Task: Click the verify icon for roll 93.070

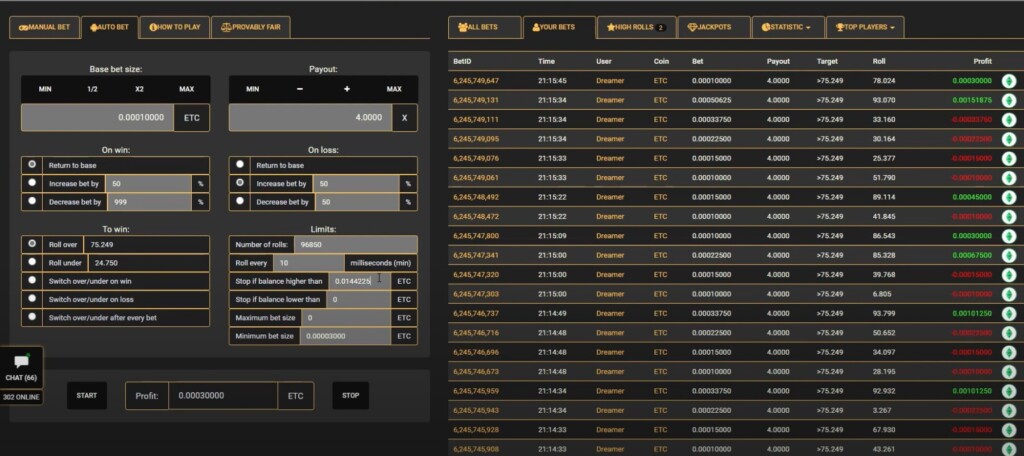Action: 1009,100
